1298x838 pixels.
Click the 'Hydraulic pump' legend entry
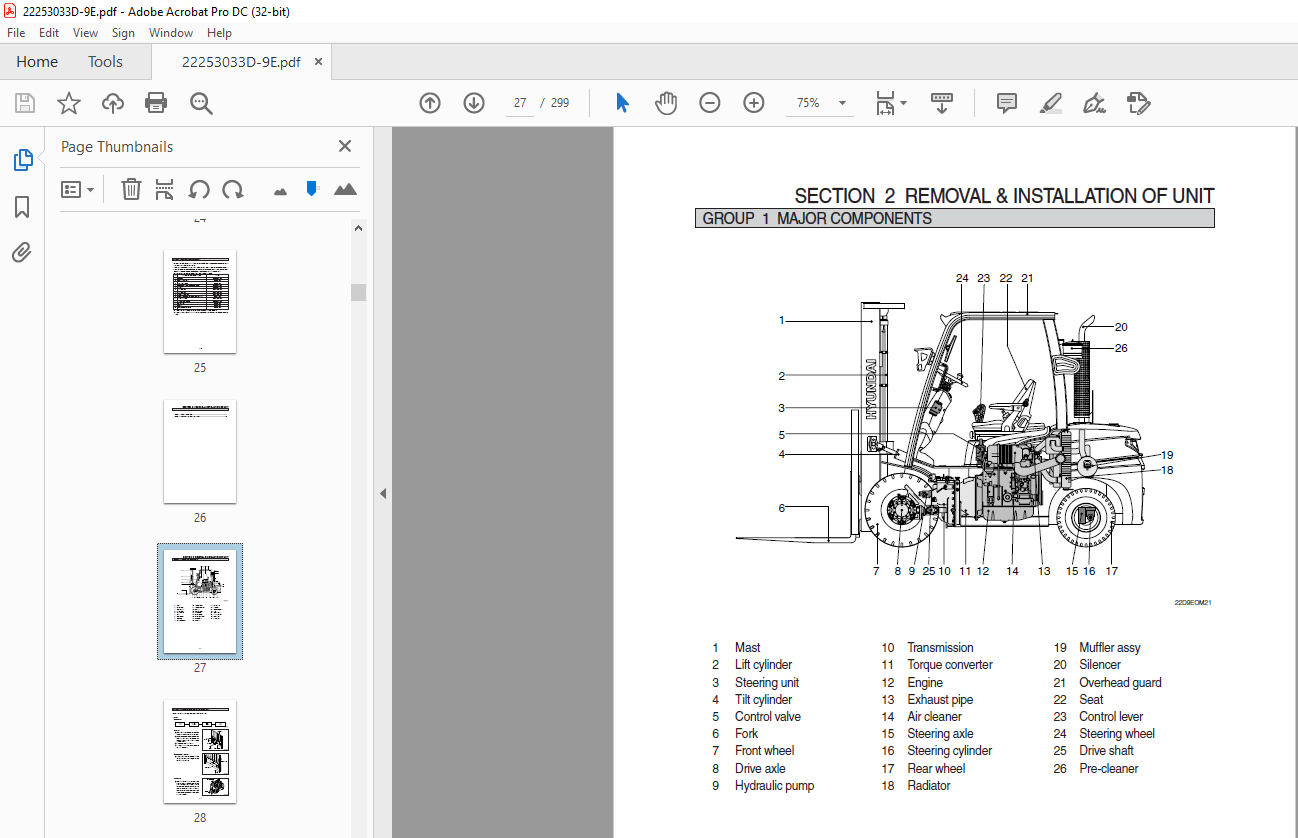click(x=775, y=786)
